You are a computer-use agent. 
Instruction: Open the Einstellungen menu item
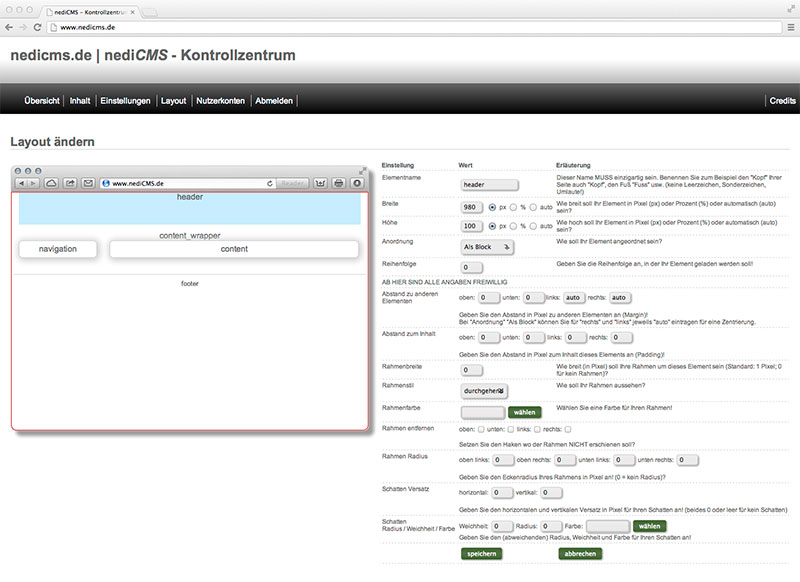tap(126, 101)
